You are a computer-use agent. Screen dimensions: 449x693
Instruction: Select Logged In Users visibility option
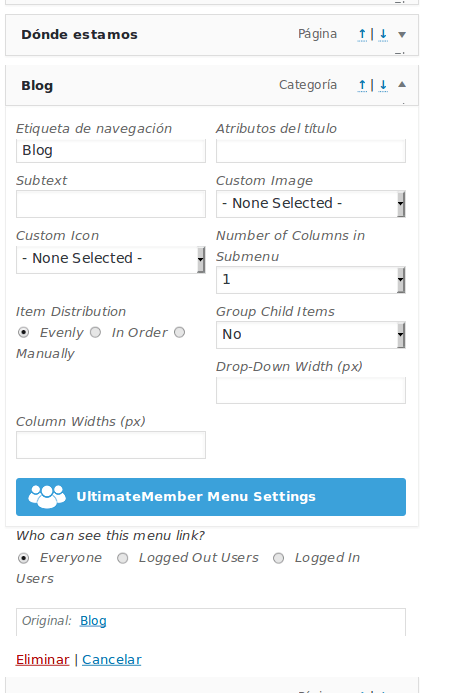(278, 558)
